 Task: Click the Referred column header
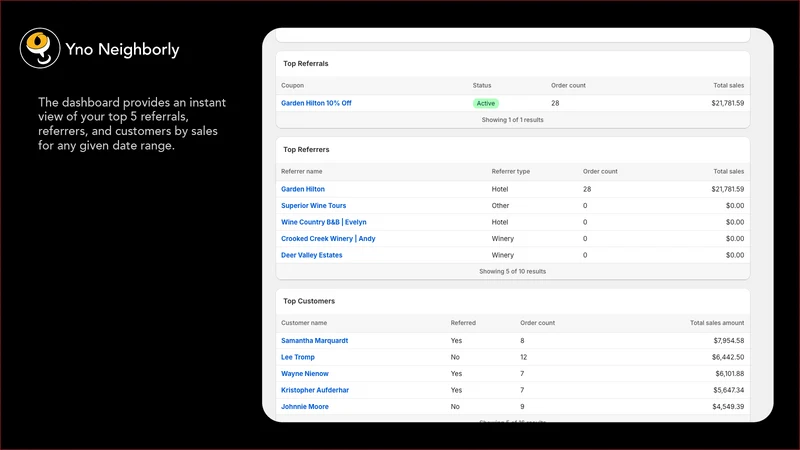tap(463, 323)
